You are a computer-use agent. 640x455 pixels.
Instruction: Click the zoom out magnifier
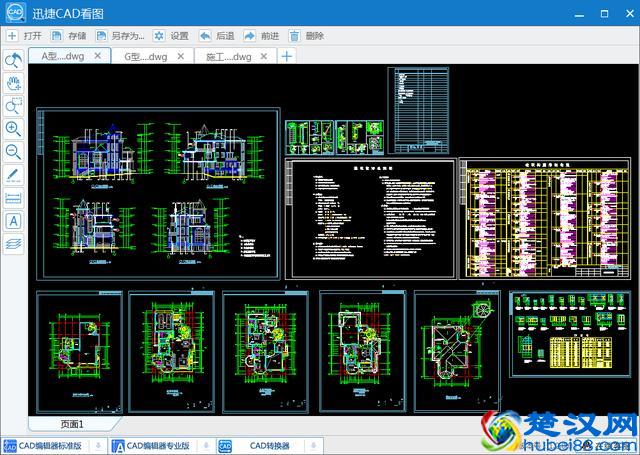(14, 152)
